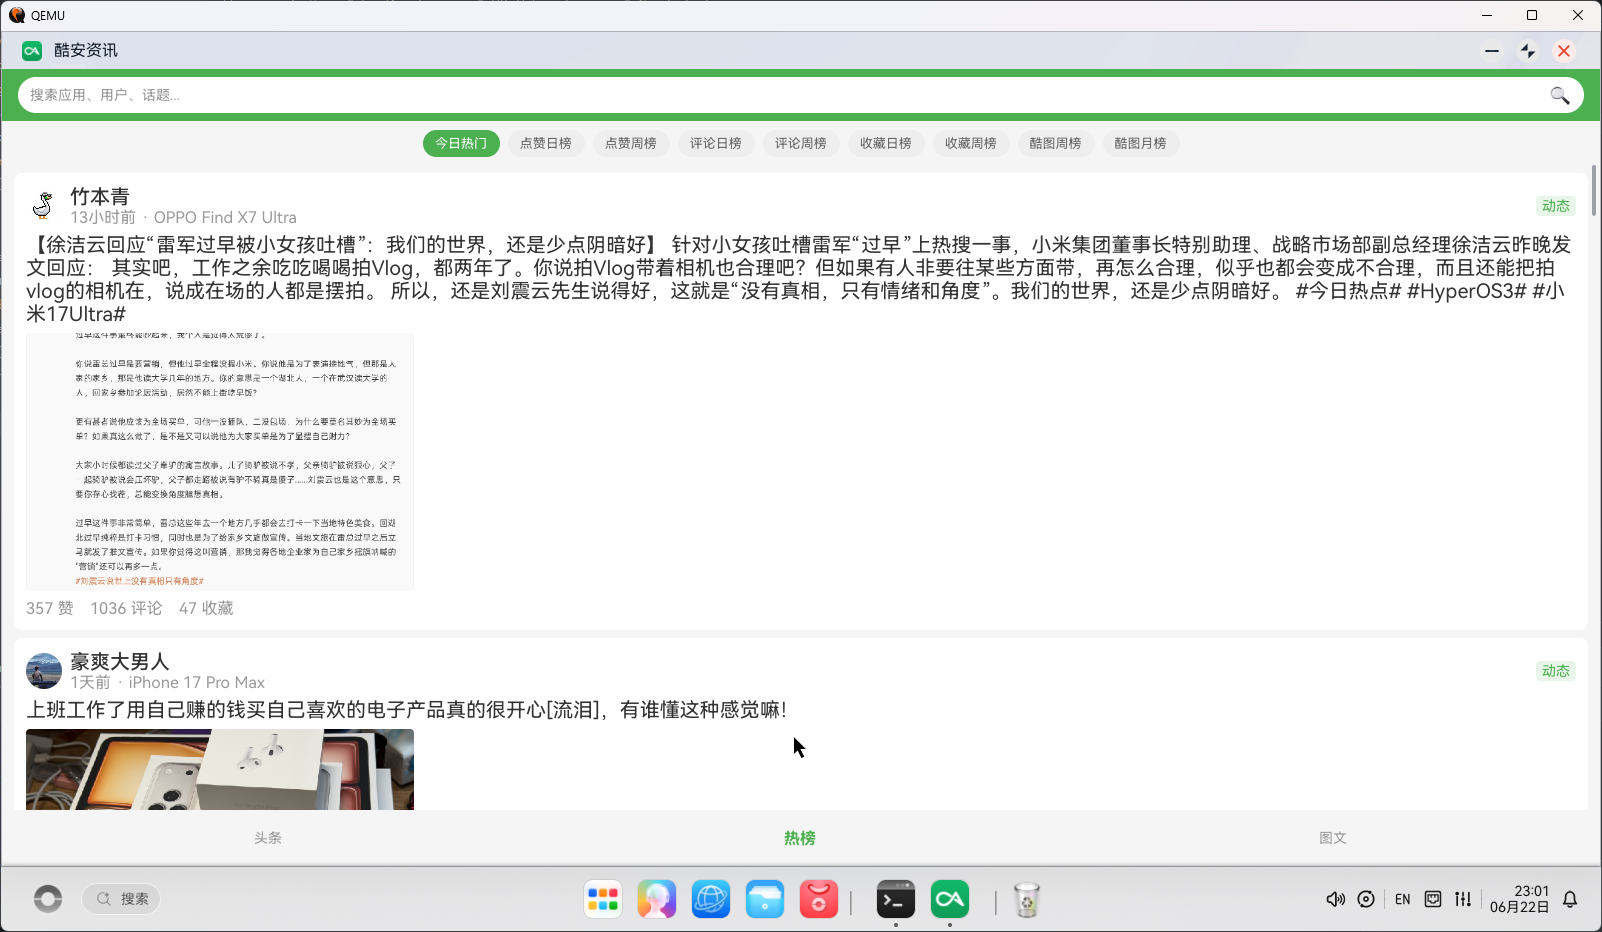
Task: Open the 酷图周榜 tab
Action: pyautogui.click(x=1056, y=143)
